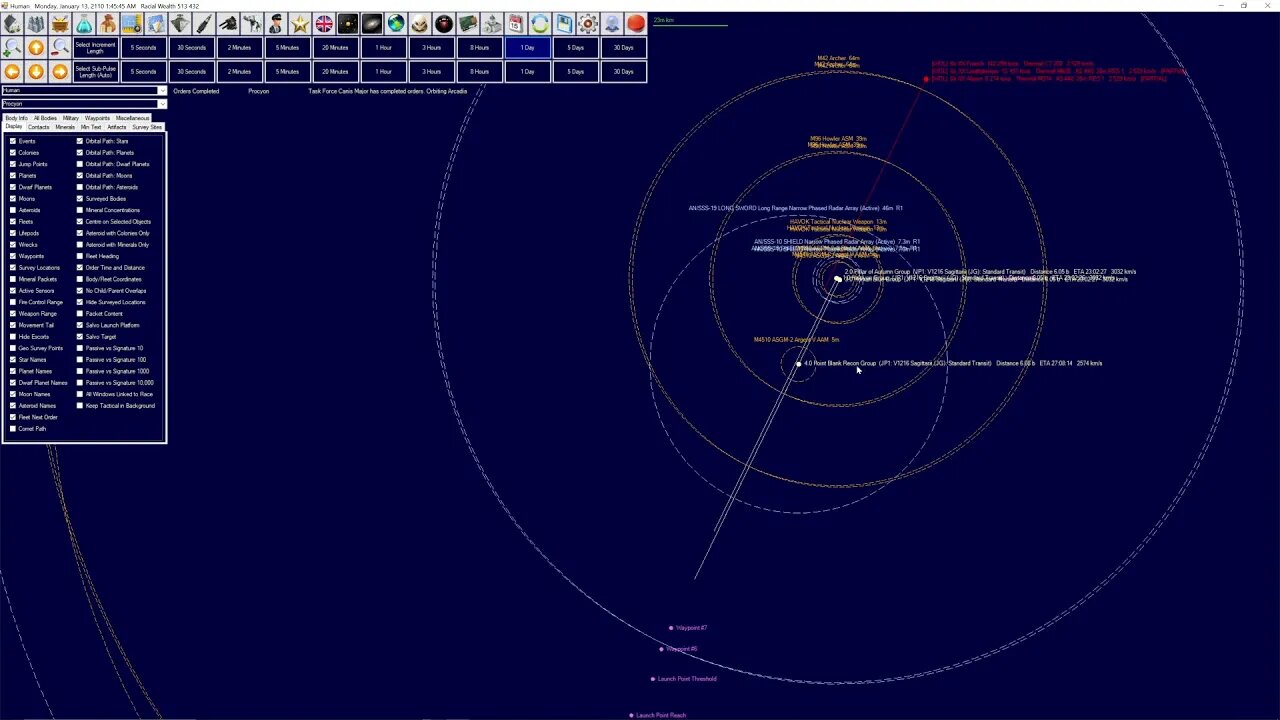Open the Galactic Map spiral galaxy icon

pyautogui.click(x=372, y=23)
